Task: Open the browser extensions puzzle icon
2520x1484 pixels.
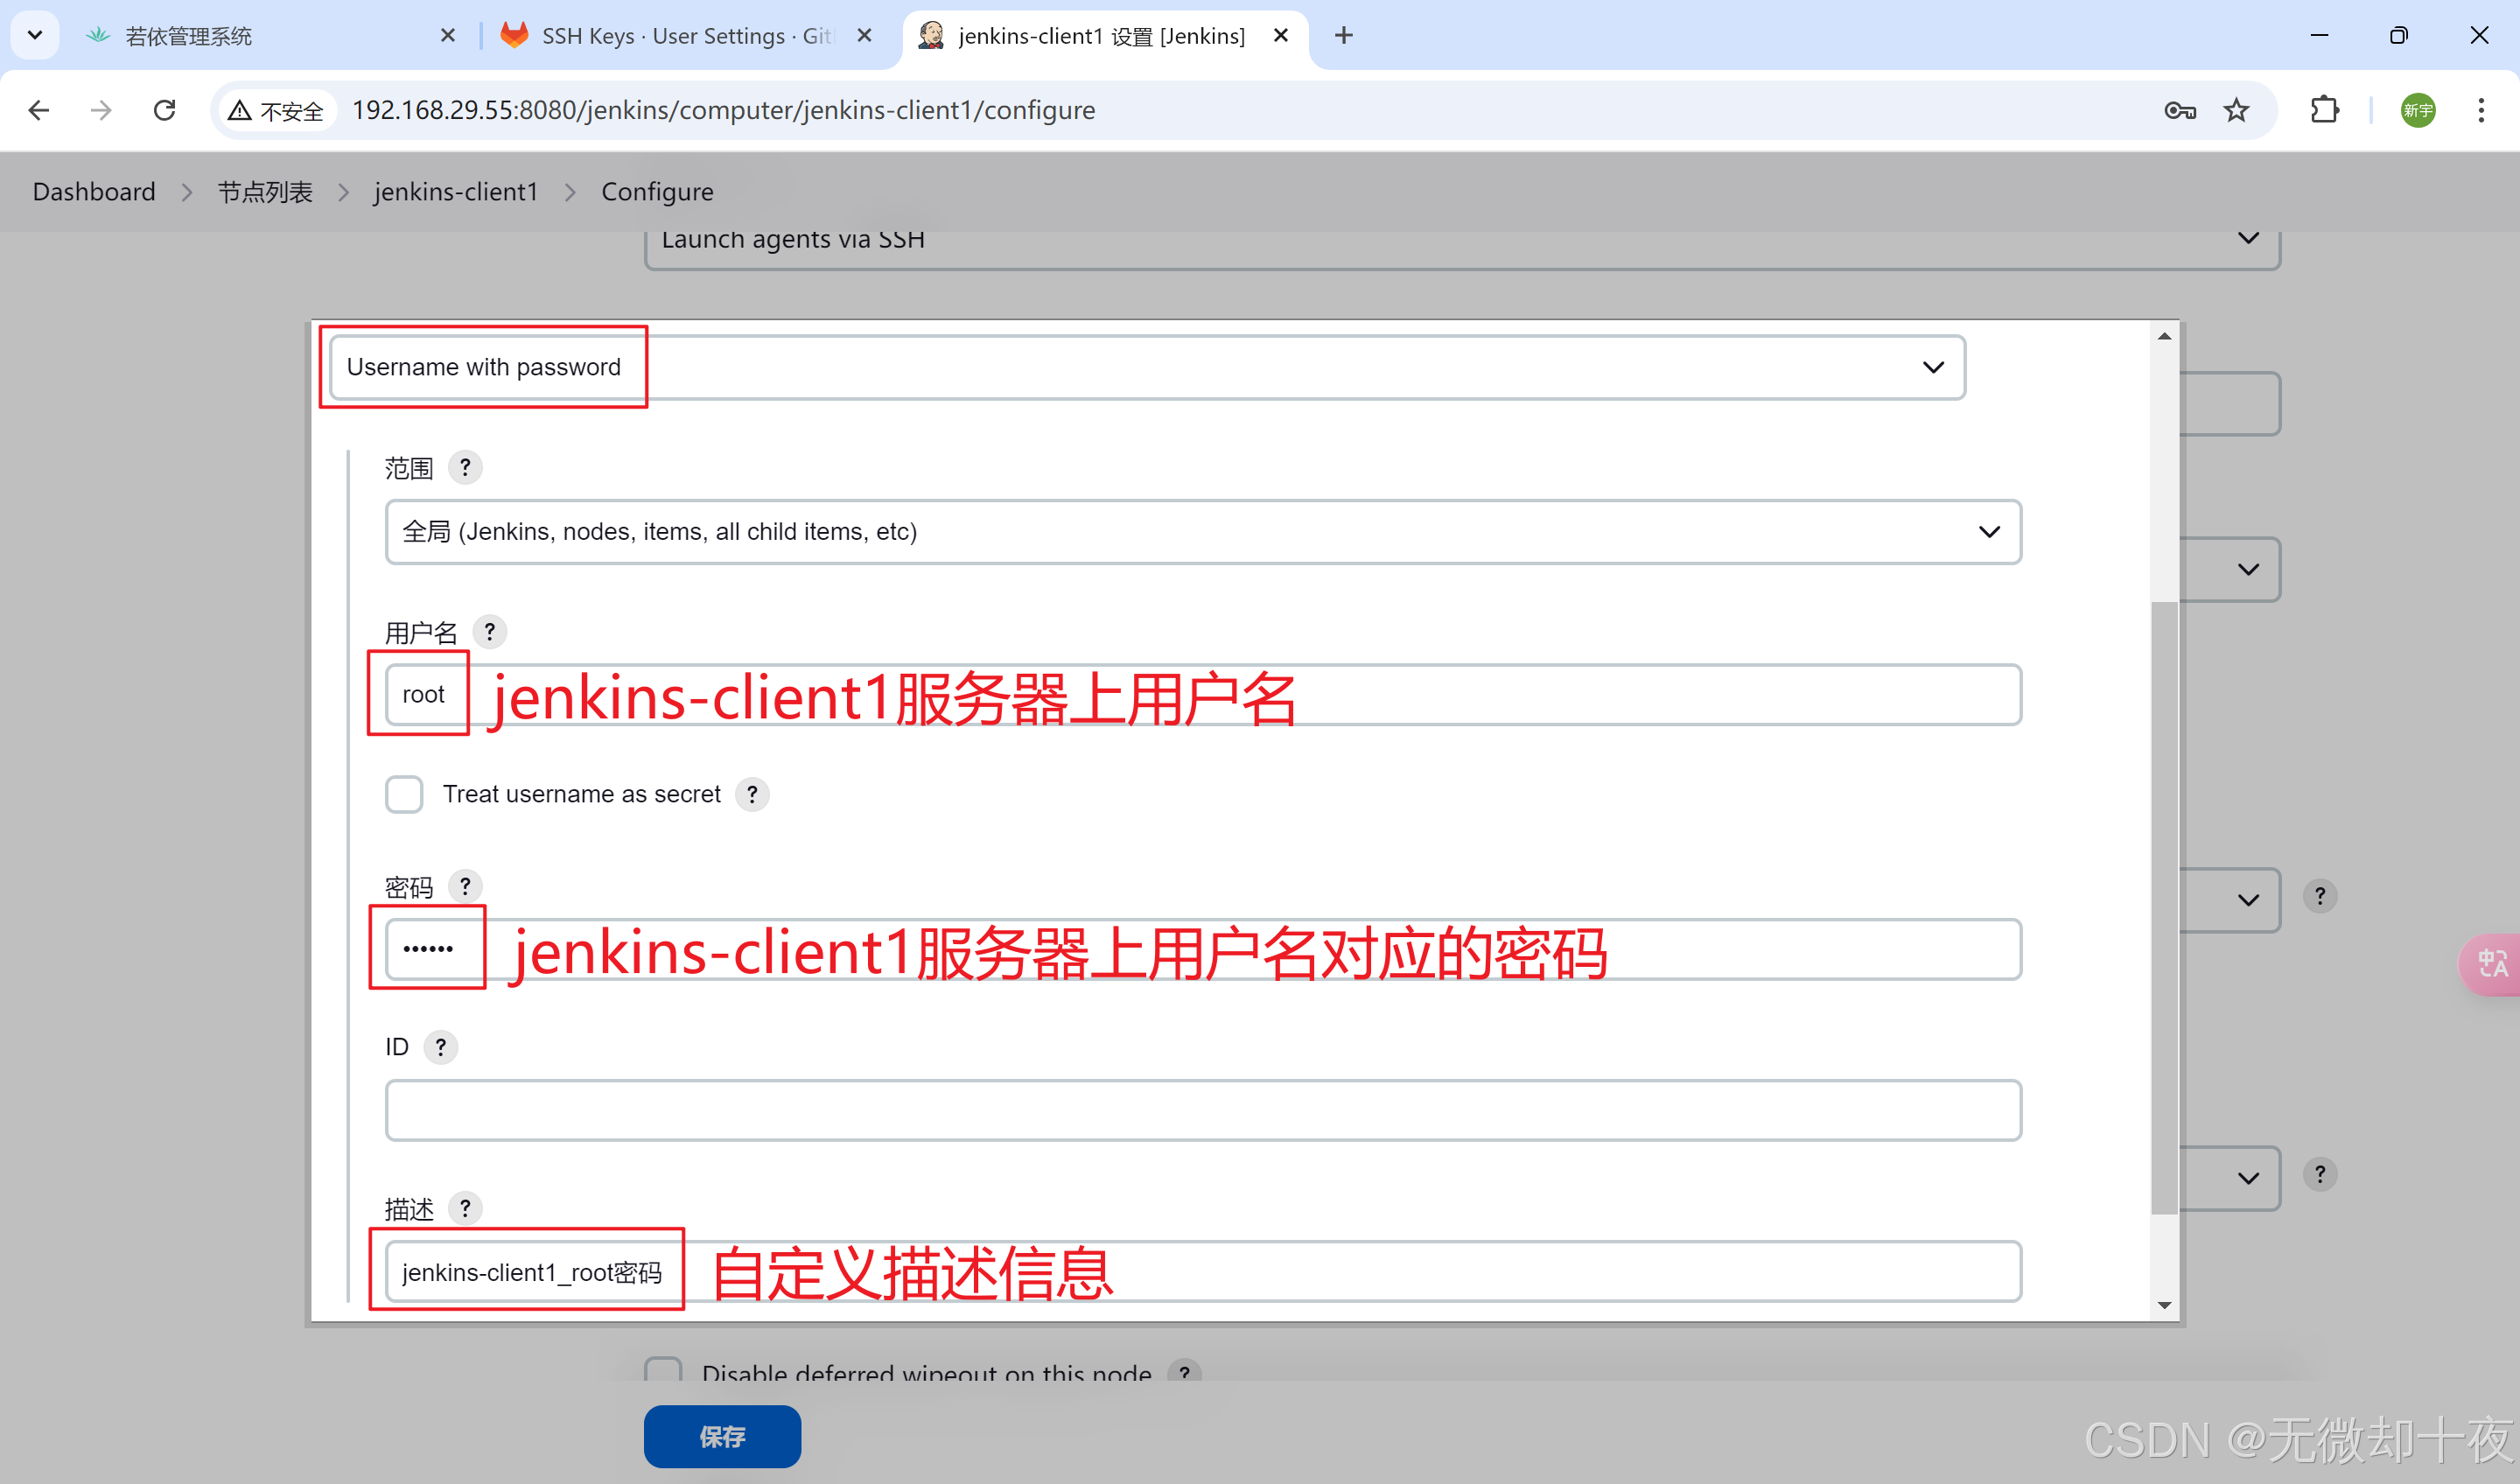Action: click(x=2325, y=110)
